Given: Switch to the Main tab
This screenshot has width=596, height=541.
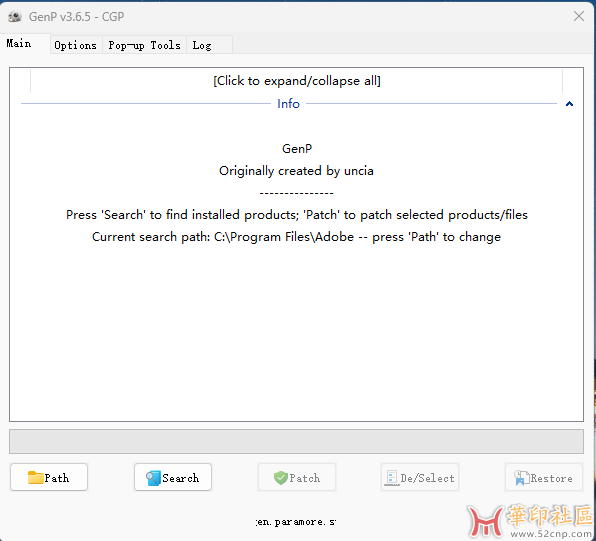Looking at the screenshot, I should coord(24,43).
